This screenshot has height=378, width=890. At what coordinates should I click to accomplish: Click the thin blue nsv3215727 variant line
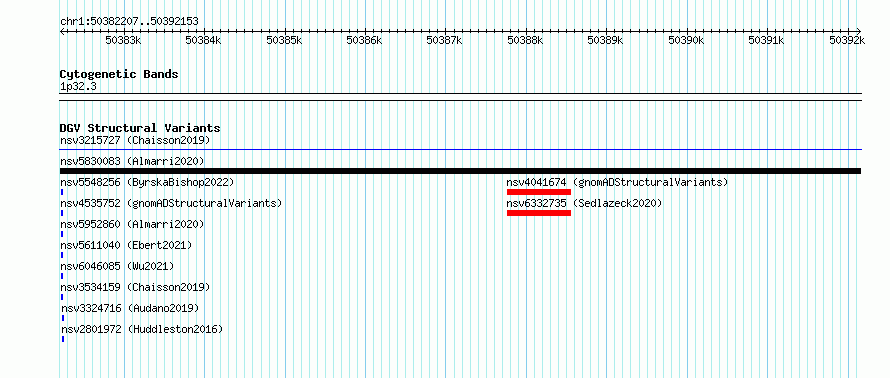point(460,150)
